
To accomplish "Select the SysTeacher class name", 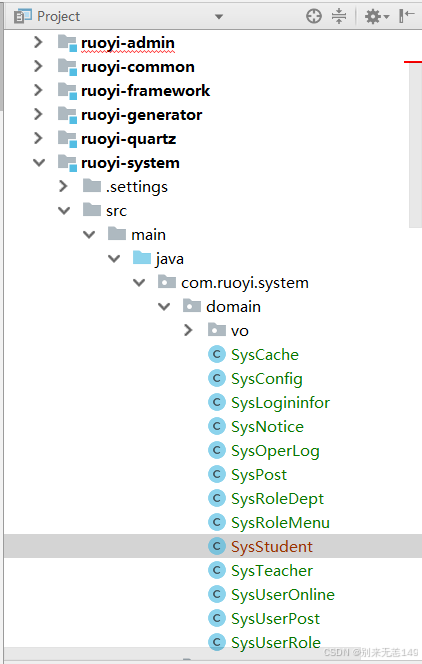I will [x=272, y=571].
